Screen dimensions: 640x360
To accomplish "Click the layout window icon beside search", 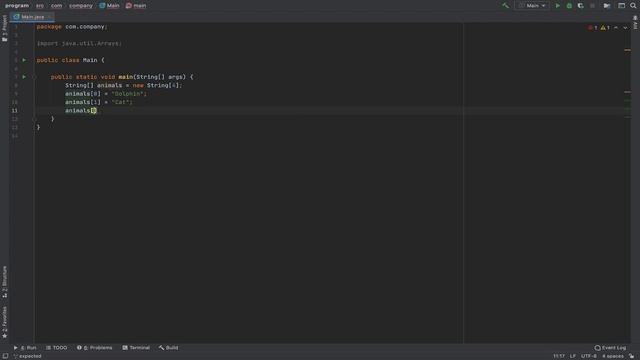I will pyautogui.click(x=621, y=6).
